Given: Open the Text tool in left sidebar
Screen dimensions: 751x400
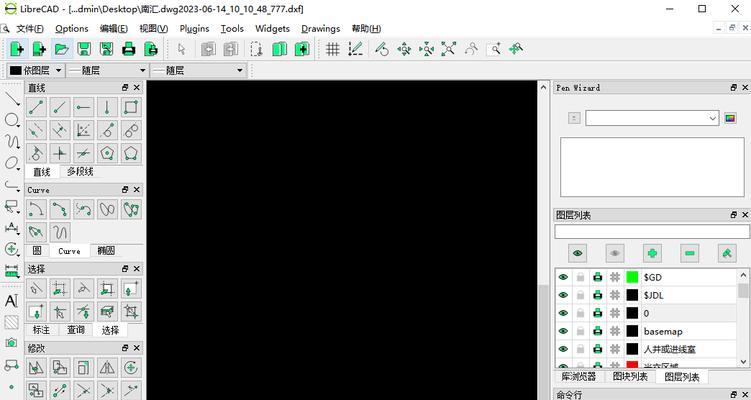Looking at the screenshot, I should [x=11, y=301].
